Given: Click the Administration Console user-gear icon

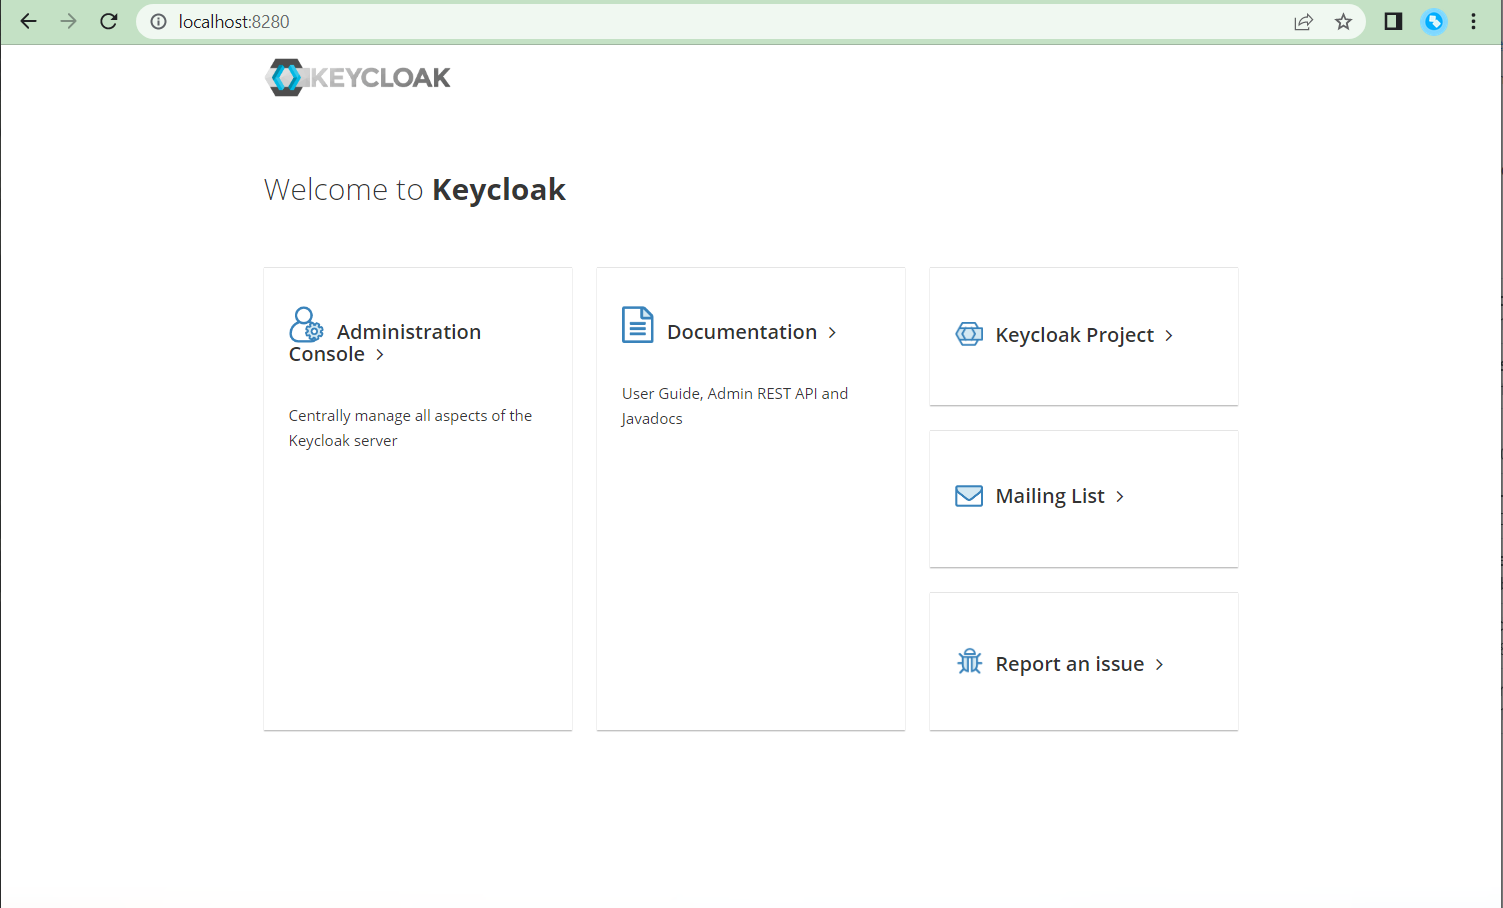Looking at the screenshot, I should pos(306,325).
